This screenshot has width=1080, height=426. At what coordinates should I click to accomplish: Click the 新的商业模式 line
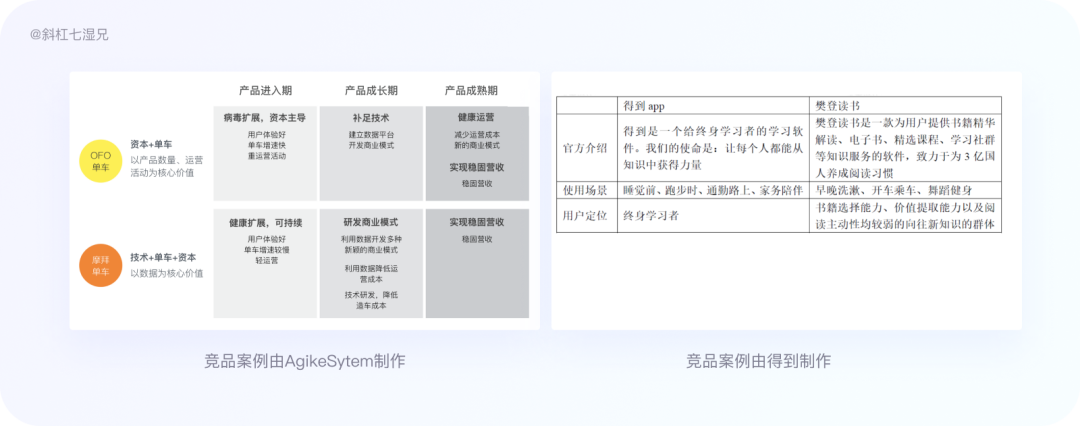pos(476,145)
